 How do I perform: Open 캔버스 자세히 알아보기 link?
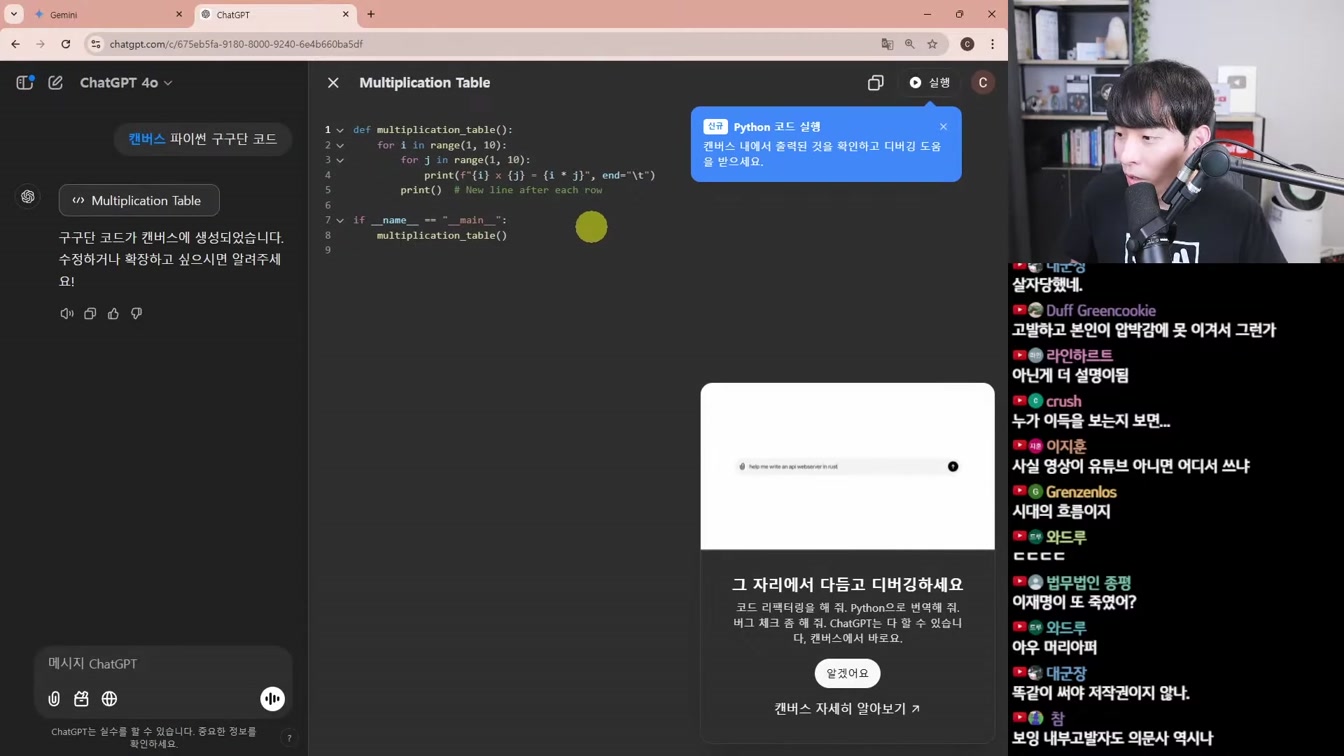pos(848,708)
